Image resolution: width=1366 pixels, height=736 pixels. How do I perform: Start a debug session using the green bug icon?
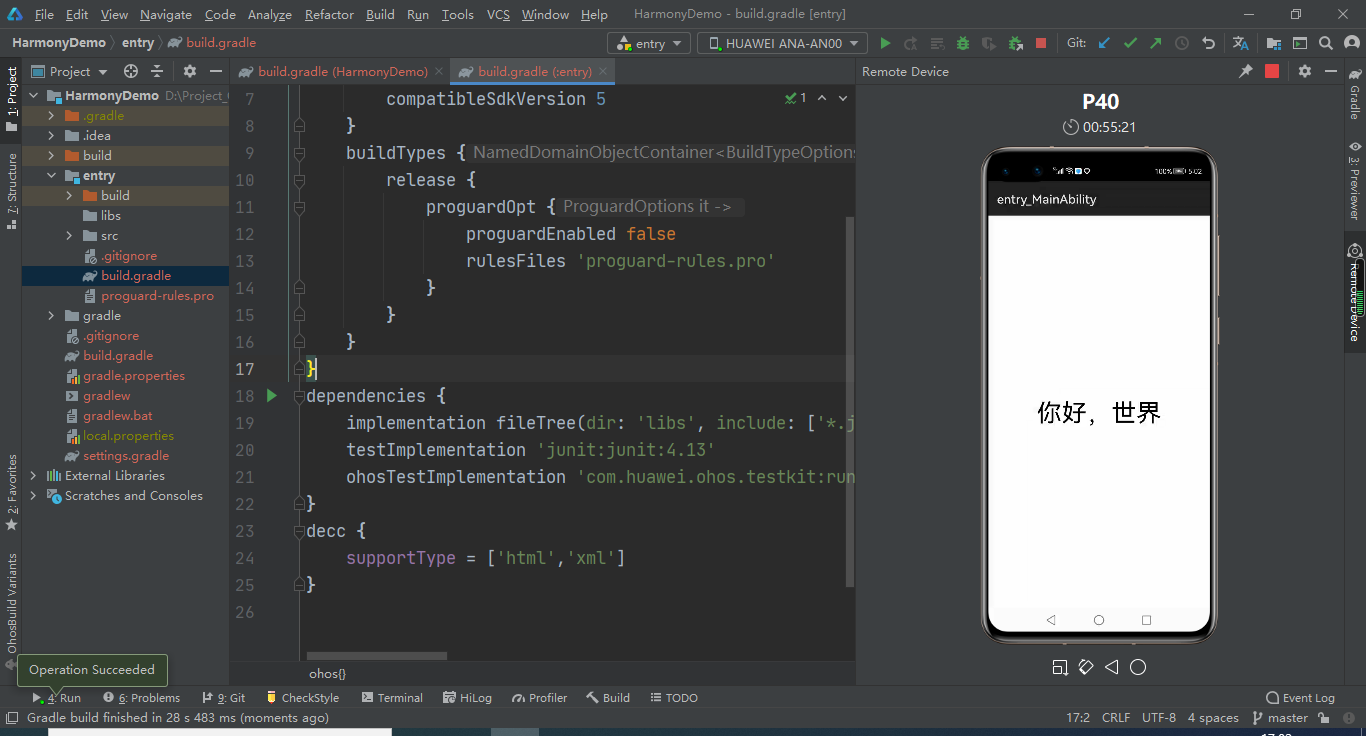click(x=963, y=43)
